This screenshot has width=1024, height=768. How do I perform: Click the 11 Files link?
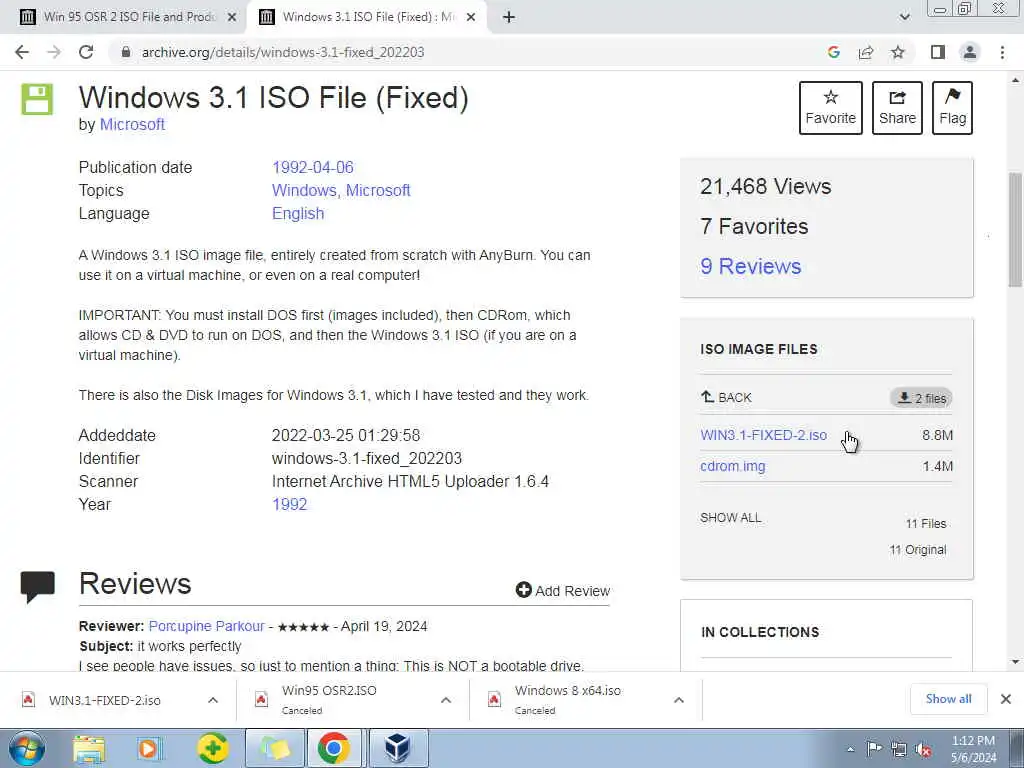(x=926, y=524)
